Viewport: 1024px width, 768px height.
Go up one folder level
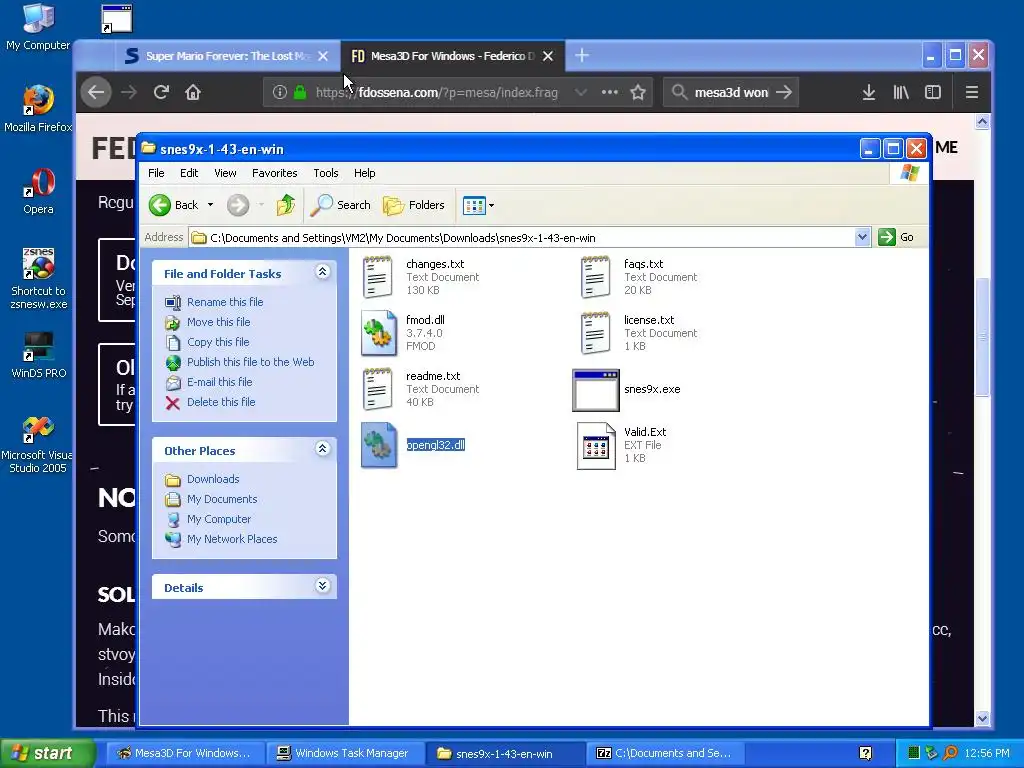pos(285,205)
